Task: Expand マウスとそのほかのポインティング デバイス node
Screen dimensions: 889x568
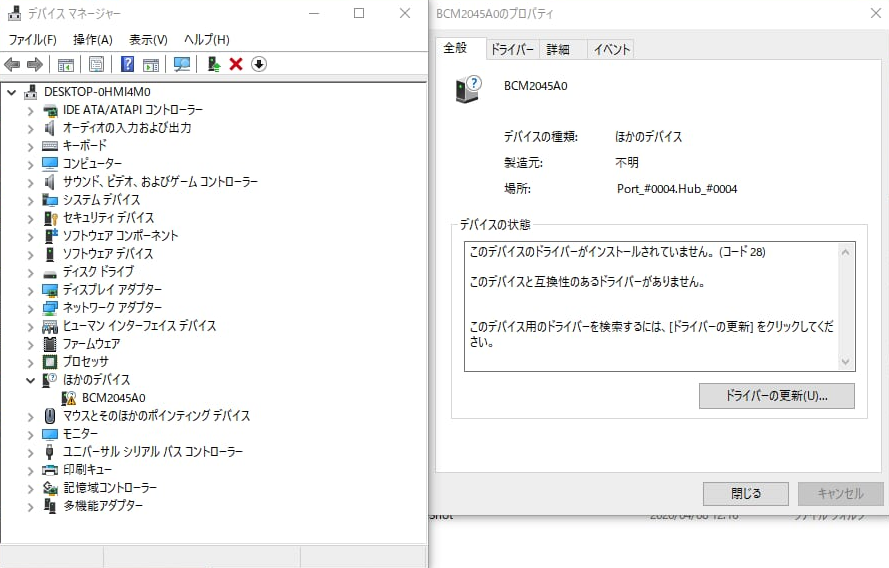Action: [31, 416]
